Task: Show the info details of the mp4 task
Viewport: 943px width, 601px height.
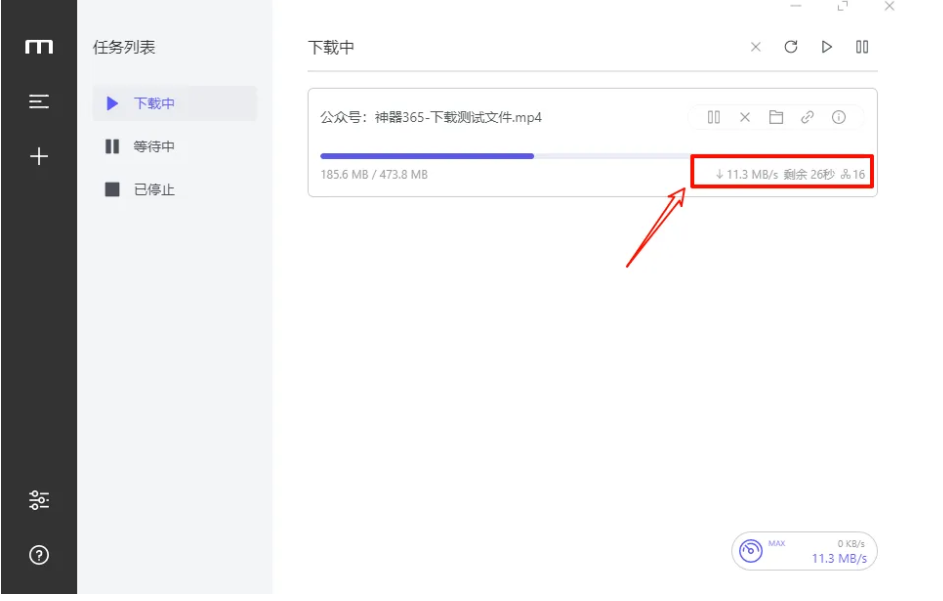Action: coord(838,117)
